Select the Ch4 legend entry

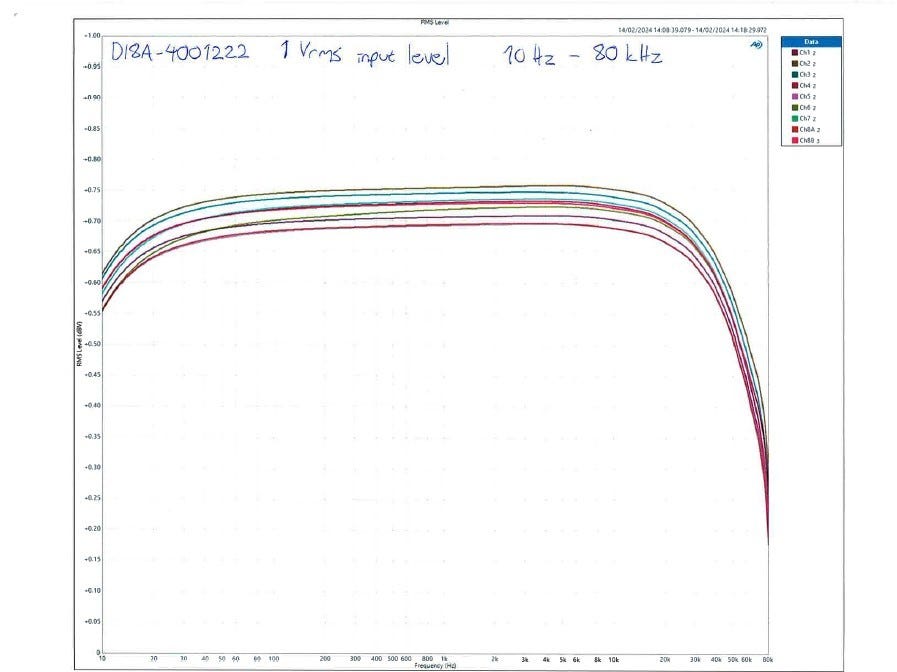coord(804,85)
